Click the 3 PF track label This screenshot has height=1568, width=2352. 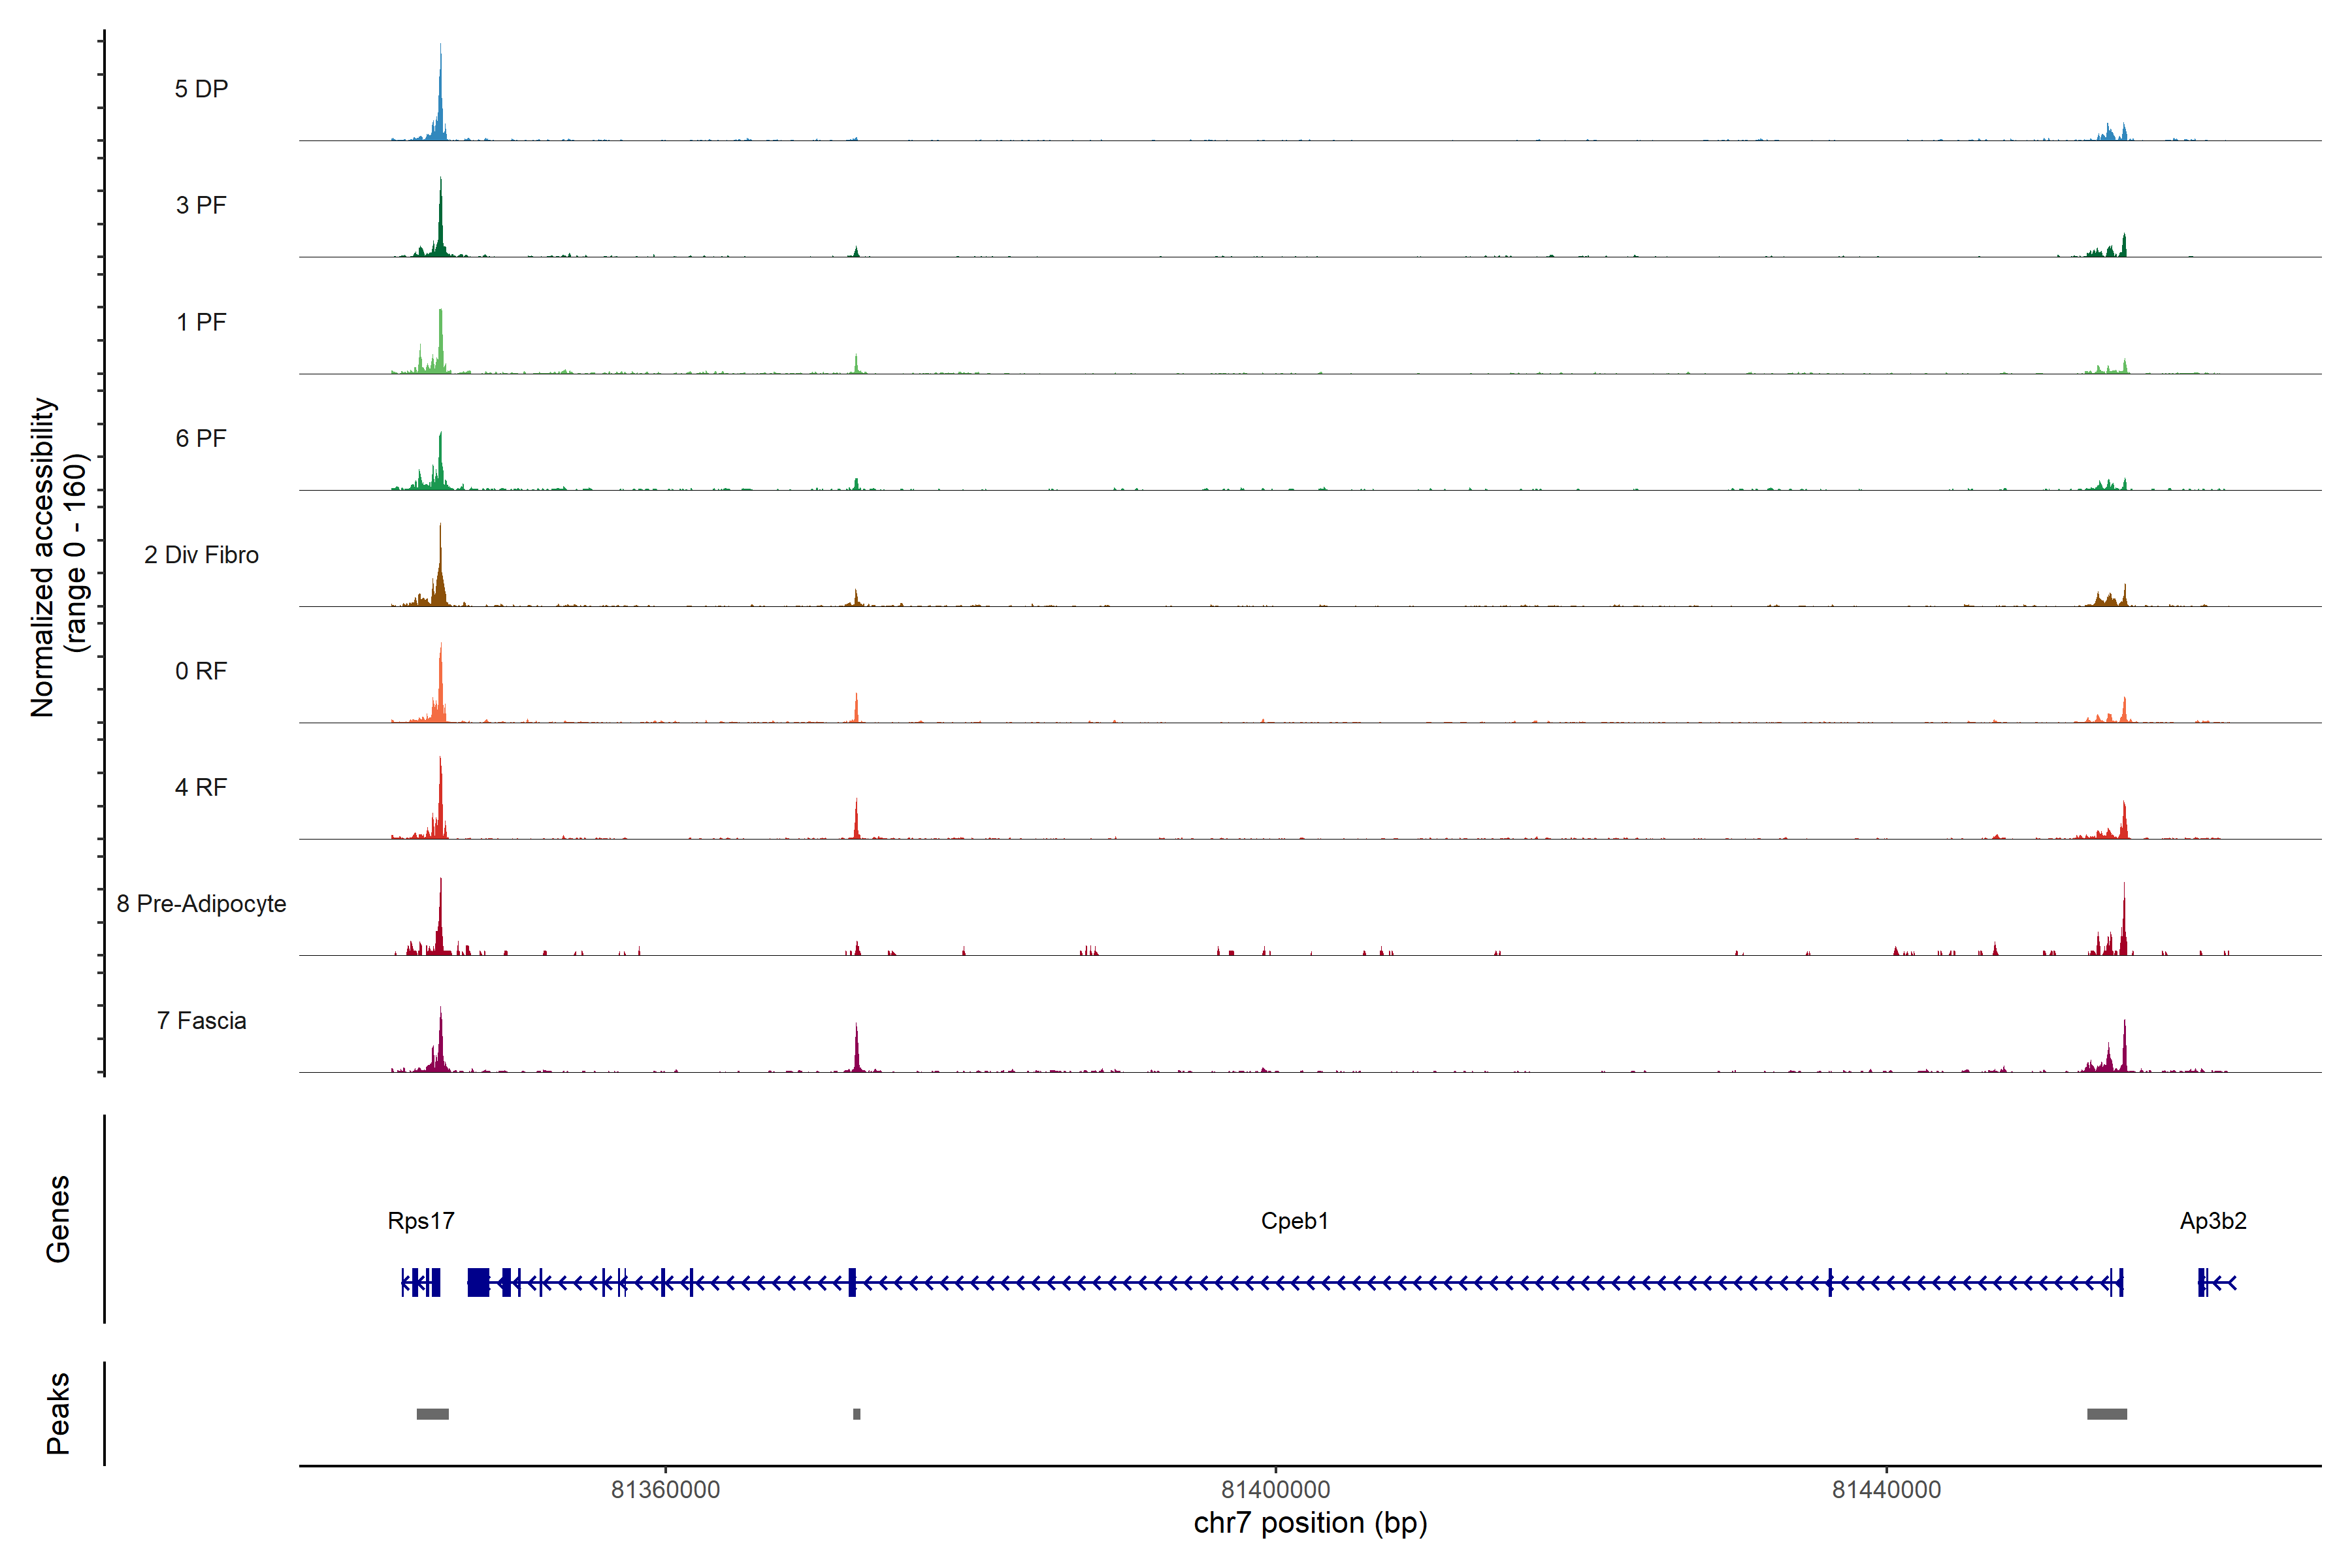[201, 205]
